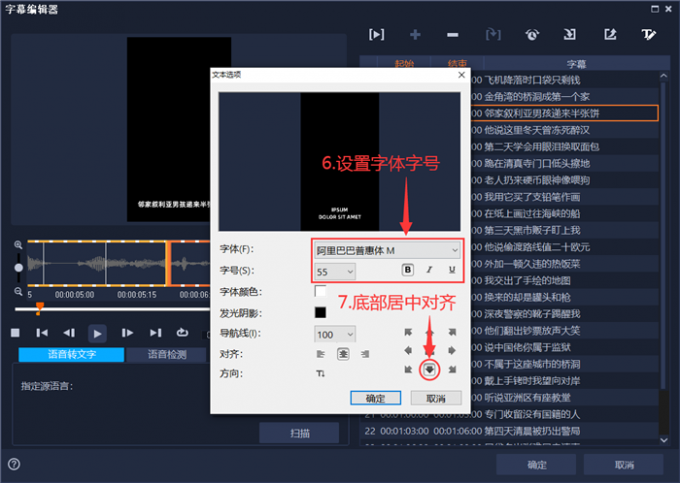Image resolution: width=680 pixels, height=483 pixels.
Task: Select subtitle 他说这里冬天曾冻死醉汉
Action: click(x=537, y=130)
